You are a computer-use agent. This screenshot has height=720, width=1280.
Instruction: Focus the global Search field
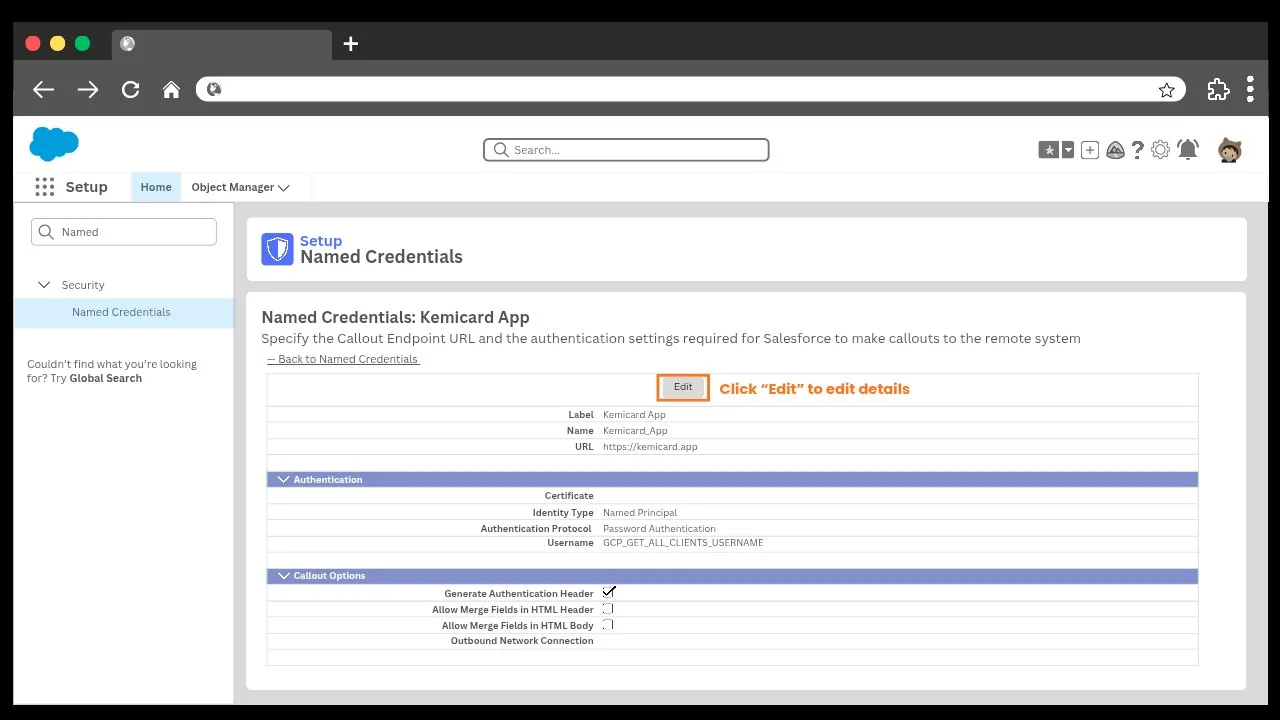pyautogui.click(x=626, y=150)
